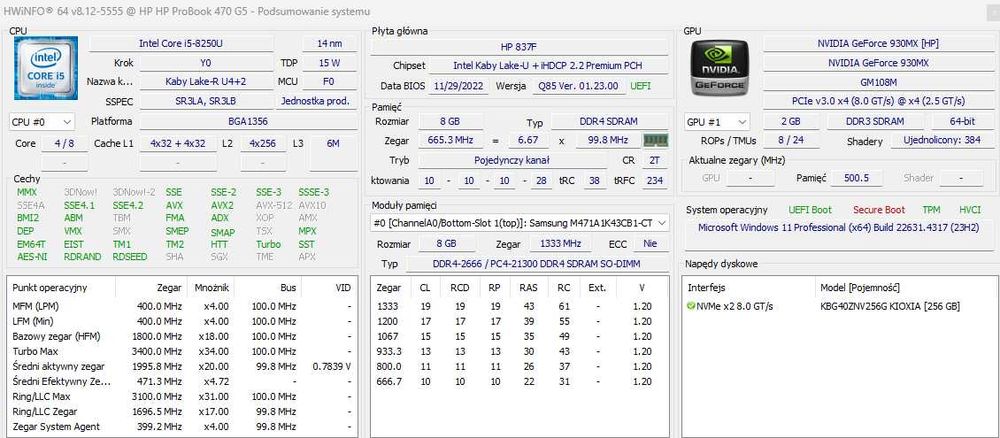Click the Intel Kaby Lake-U chipset field
The height and width of the screenshot is (438, 1000).
(x=547, y=66)
